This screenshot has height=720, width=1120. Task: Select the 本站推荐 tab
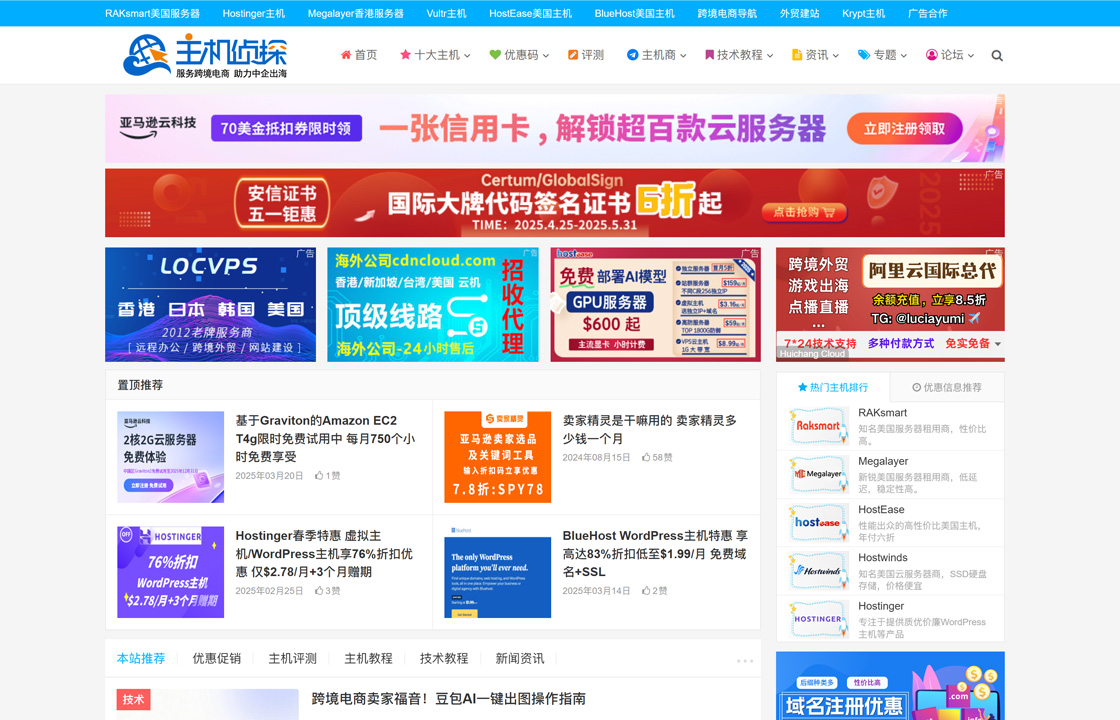point(141,659)
